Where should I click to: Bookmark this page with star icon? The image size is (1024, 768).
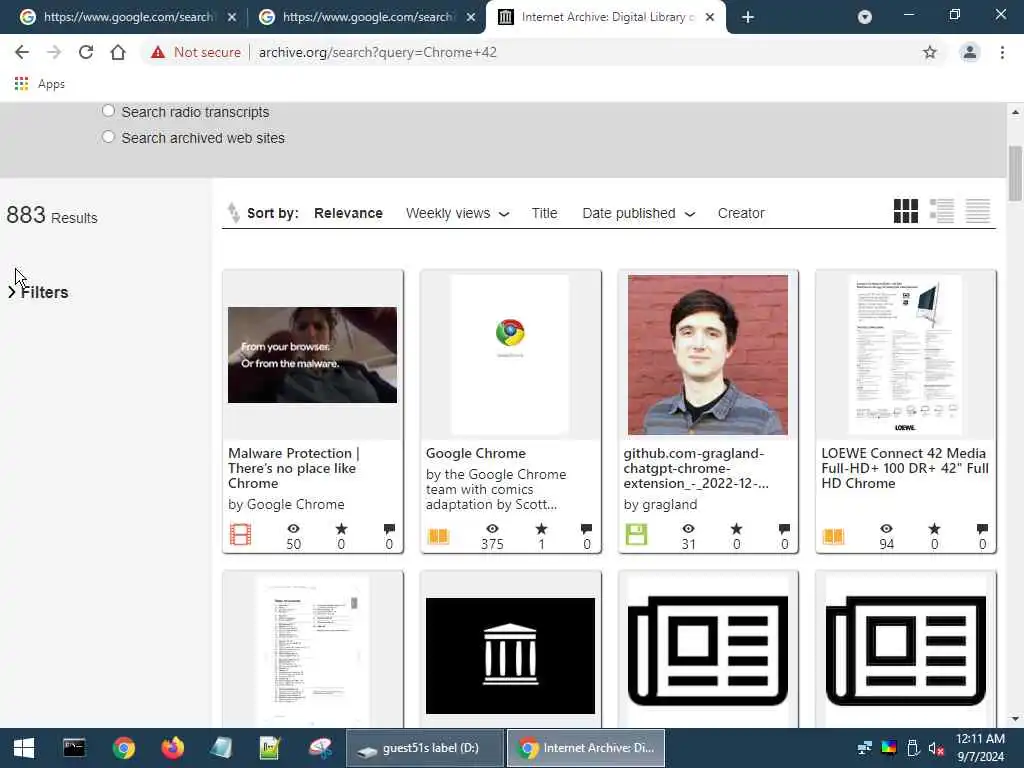point(930,52)
